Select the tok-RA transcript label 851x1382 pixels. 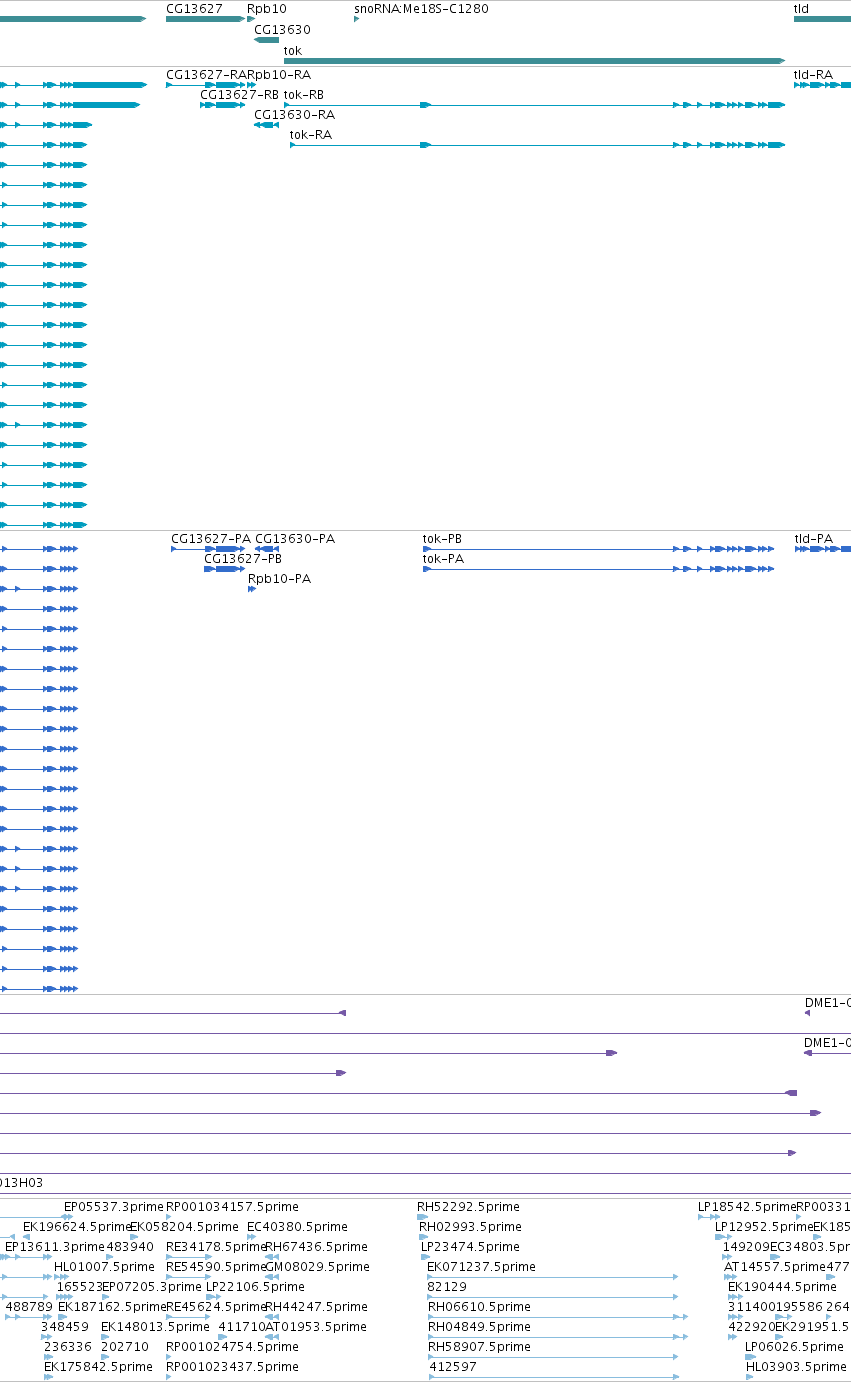311,134
